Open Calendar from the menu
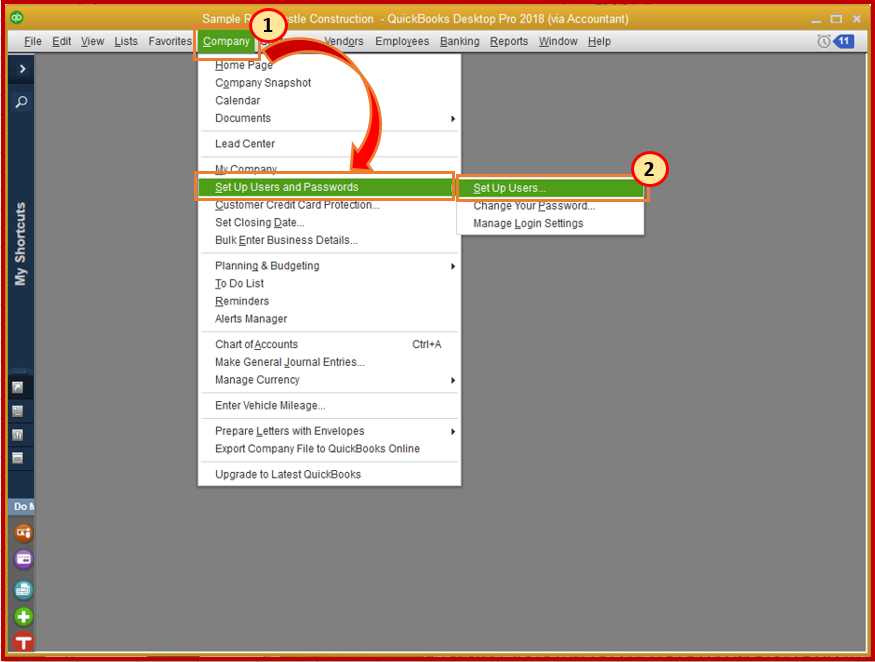 point(329,100)
